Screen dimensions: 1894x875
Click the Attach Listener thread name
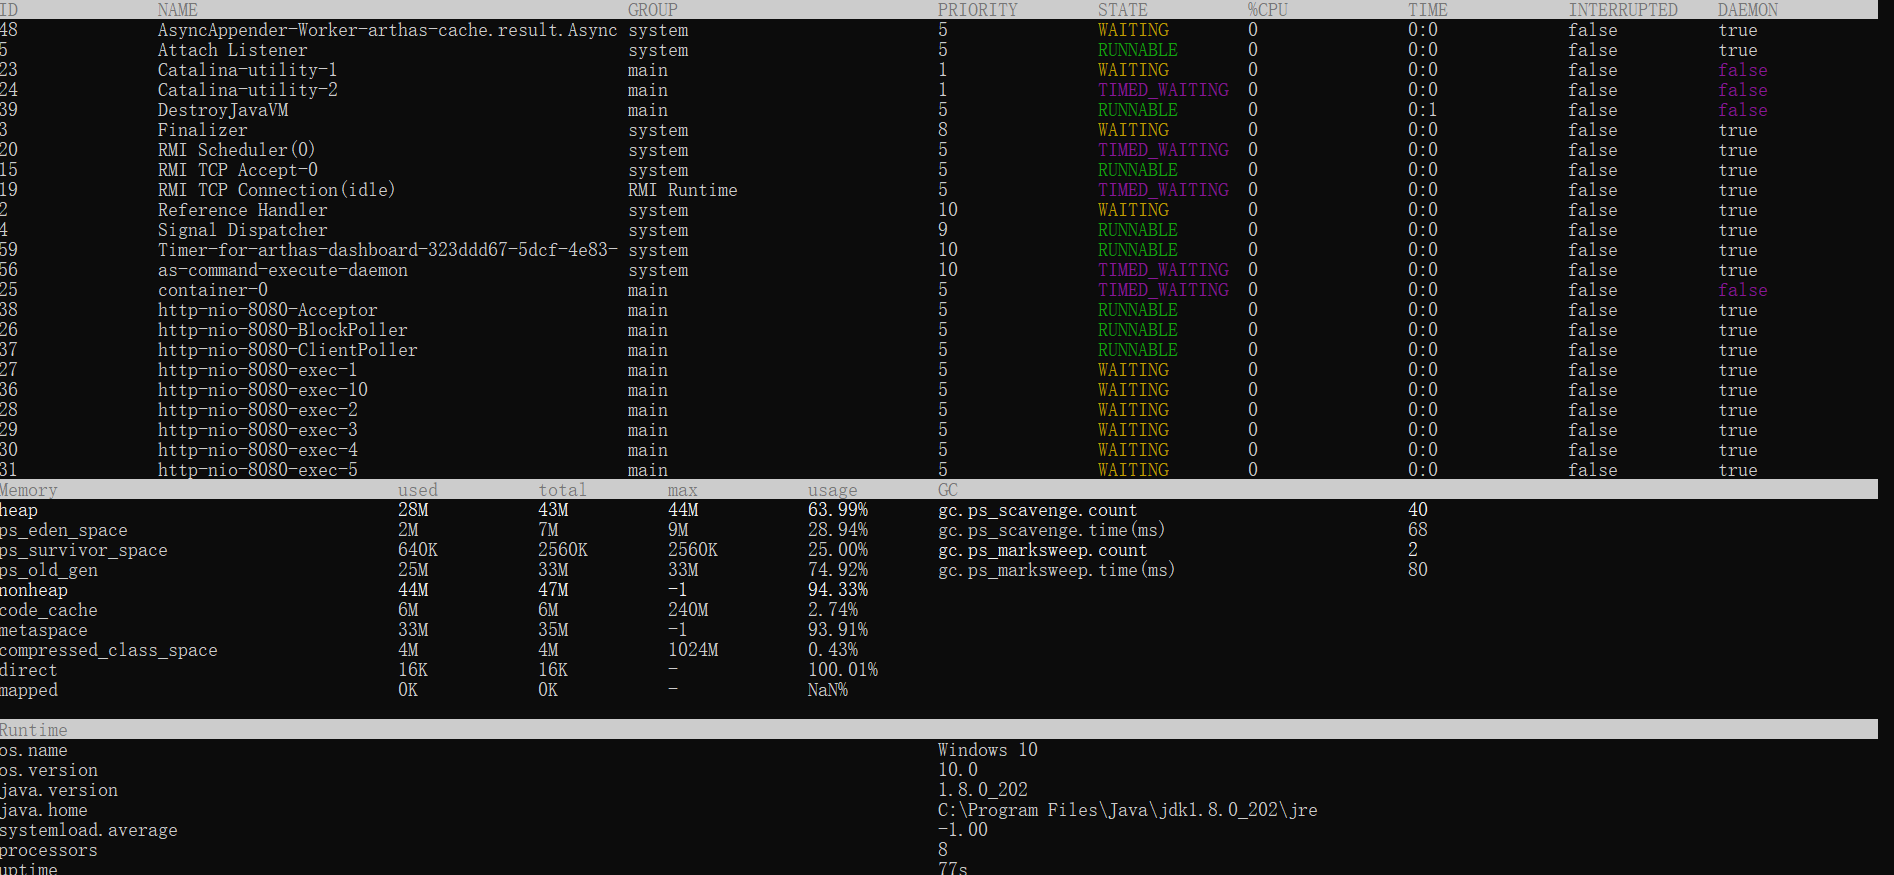click(232, 50)
